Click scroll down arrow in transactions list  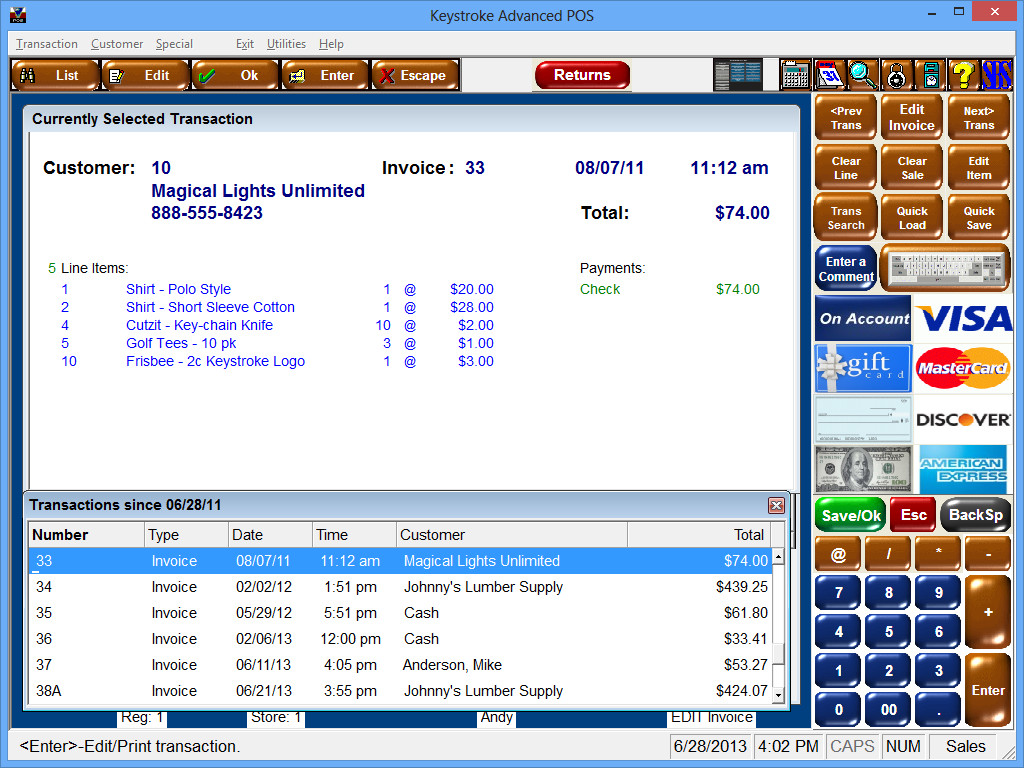(778, 696)
